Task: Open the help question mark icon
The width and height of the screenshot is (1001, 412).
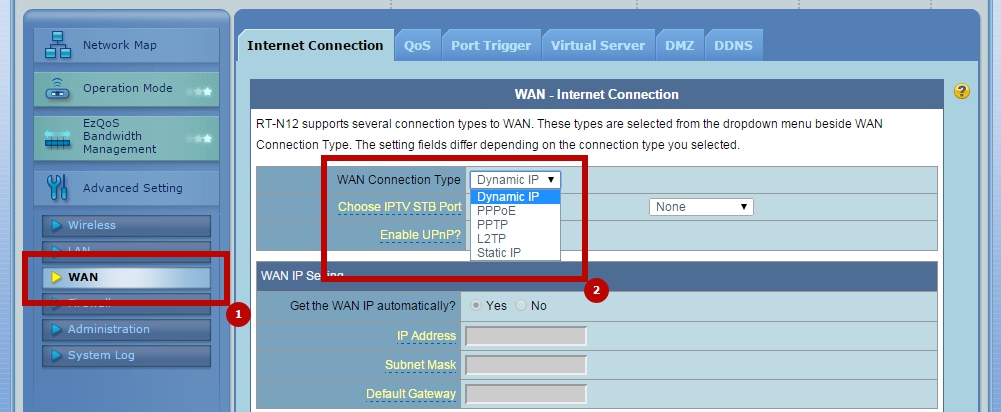Action: (961, 91)
